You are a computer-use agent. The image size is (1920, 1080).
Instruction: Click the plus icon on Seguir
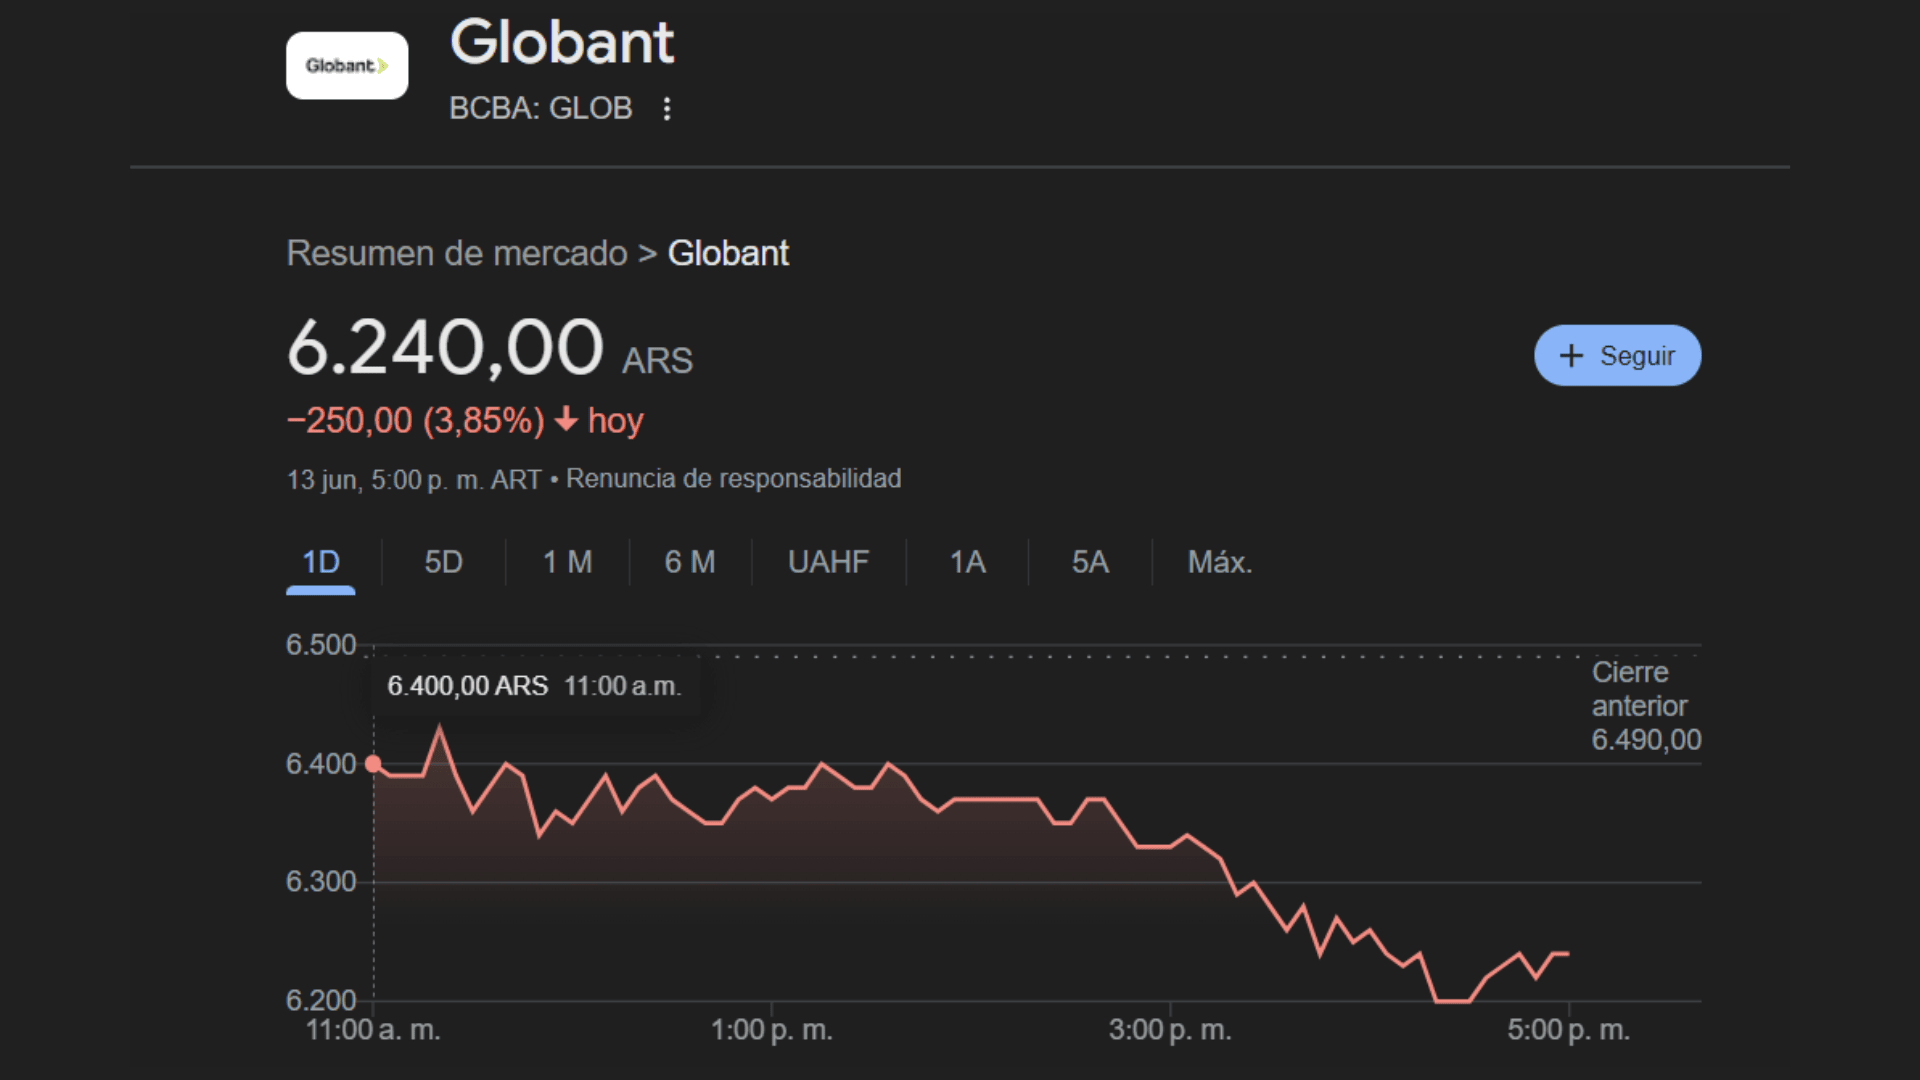pos(1571,356)
